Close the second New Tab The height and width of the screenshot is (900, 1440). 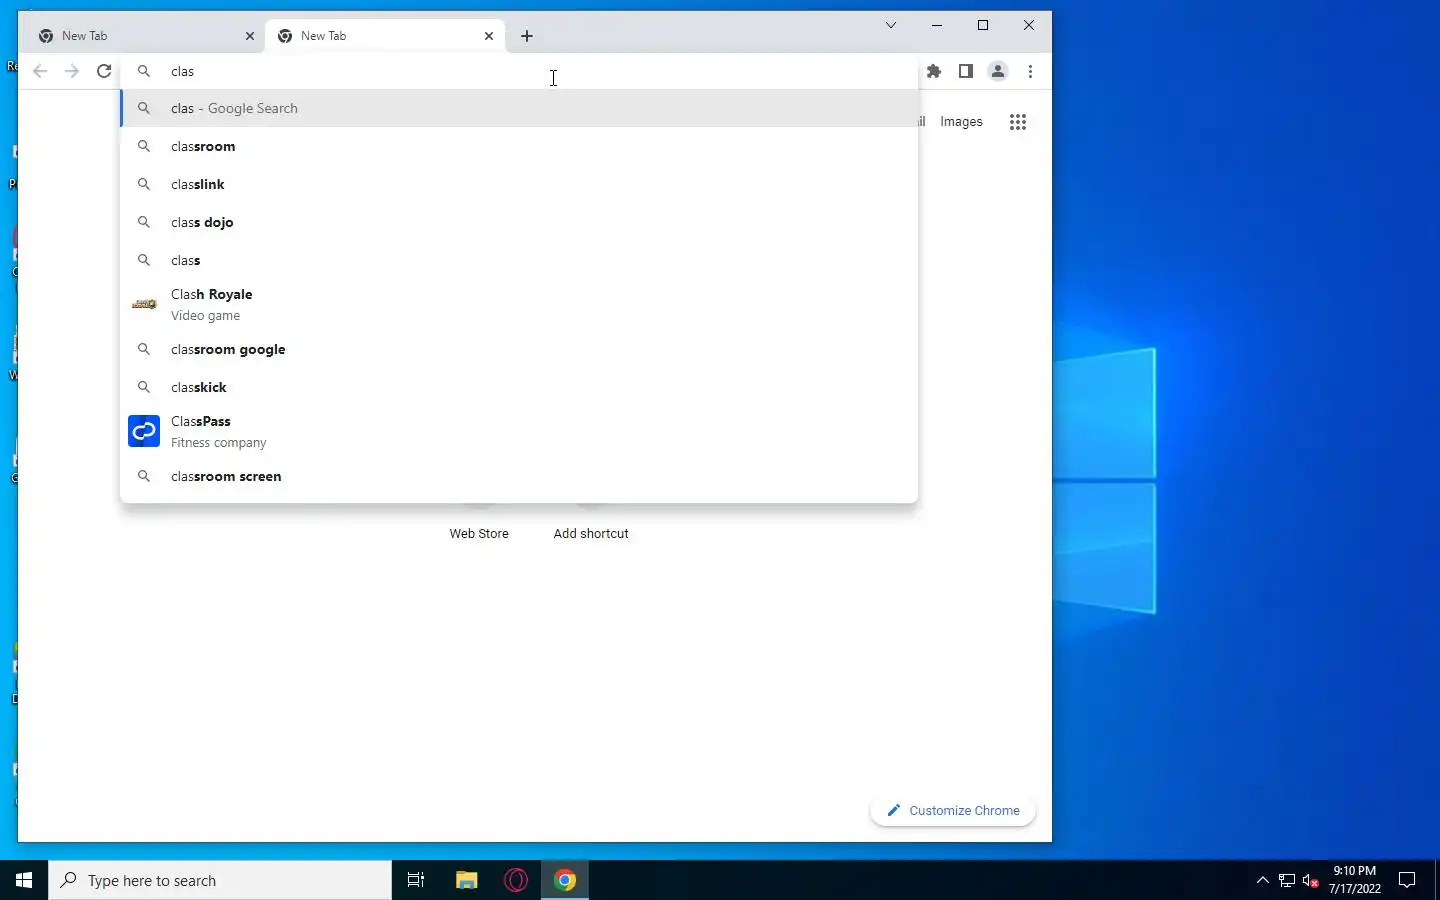[489, 36]
